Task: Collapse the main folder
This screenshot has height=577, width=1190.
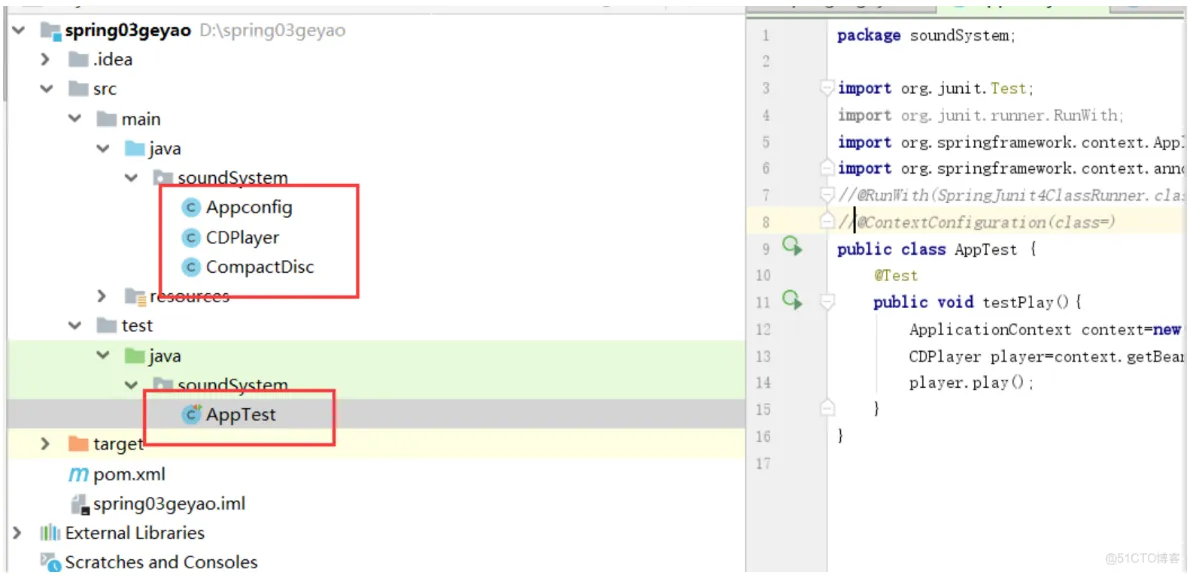Action: (74, 118)
